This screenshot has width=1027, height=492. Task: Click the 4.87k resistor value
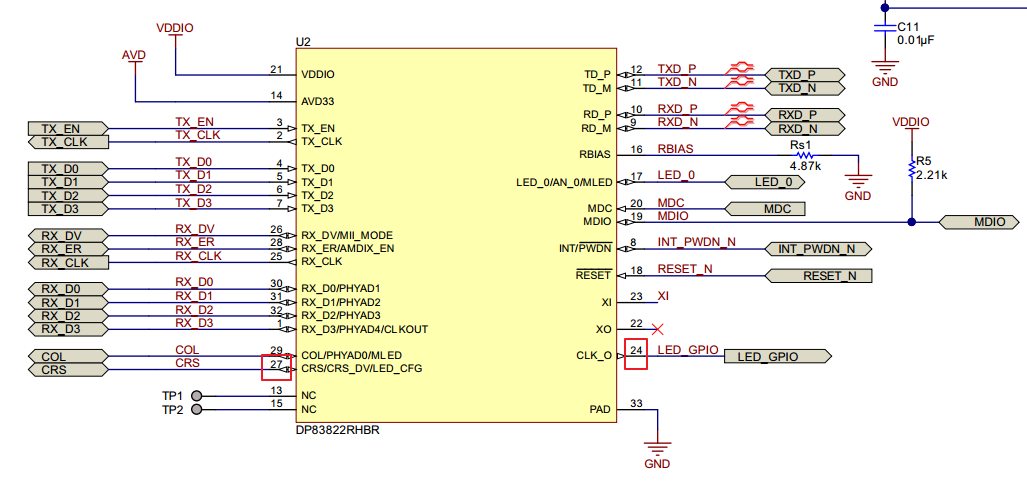[806, 166]
